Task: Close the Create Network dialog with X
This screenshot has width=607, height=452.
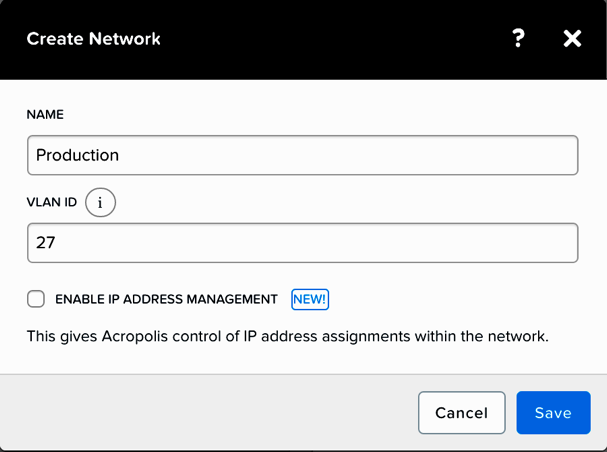Action: [572, 39]
